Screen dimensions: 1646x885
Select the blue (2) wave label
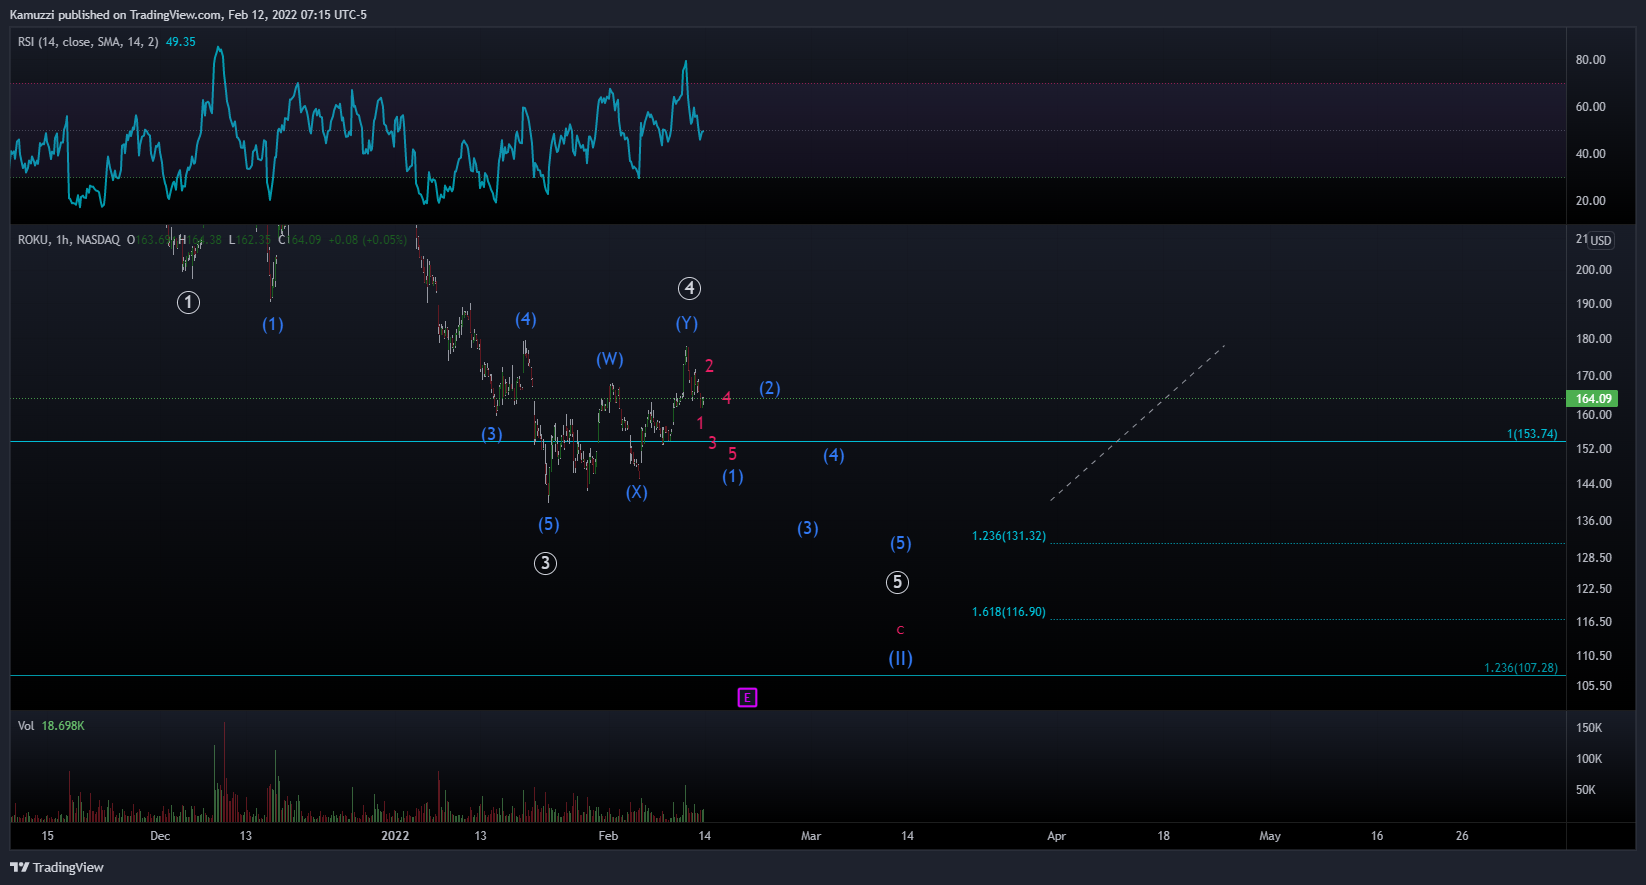pos(769,388)
